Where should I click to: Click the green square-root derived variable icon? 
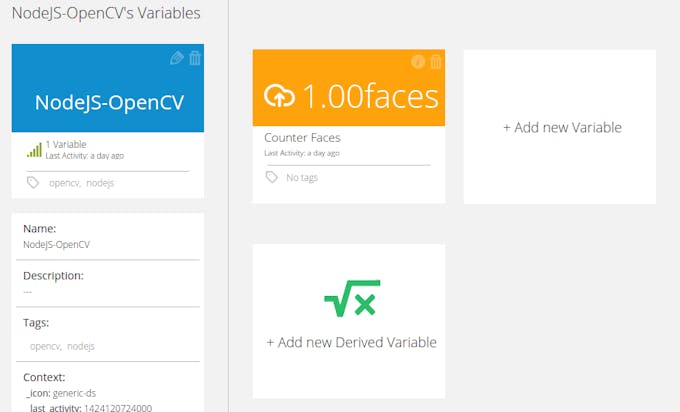coord(350,298)
